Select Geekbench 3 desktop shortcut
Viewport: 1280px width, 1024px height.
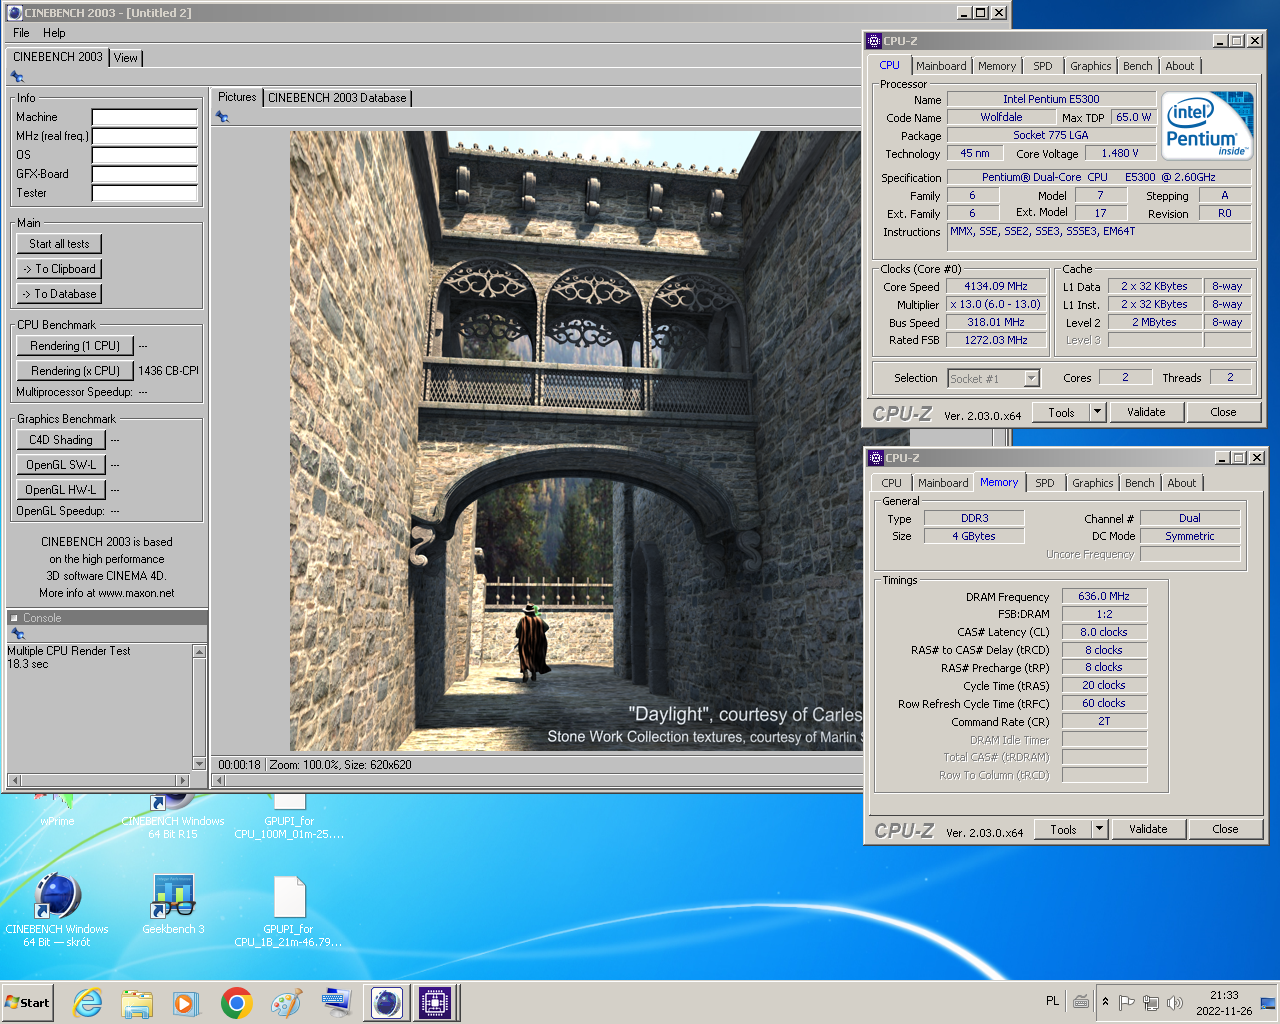173,905
